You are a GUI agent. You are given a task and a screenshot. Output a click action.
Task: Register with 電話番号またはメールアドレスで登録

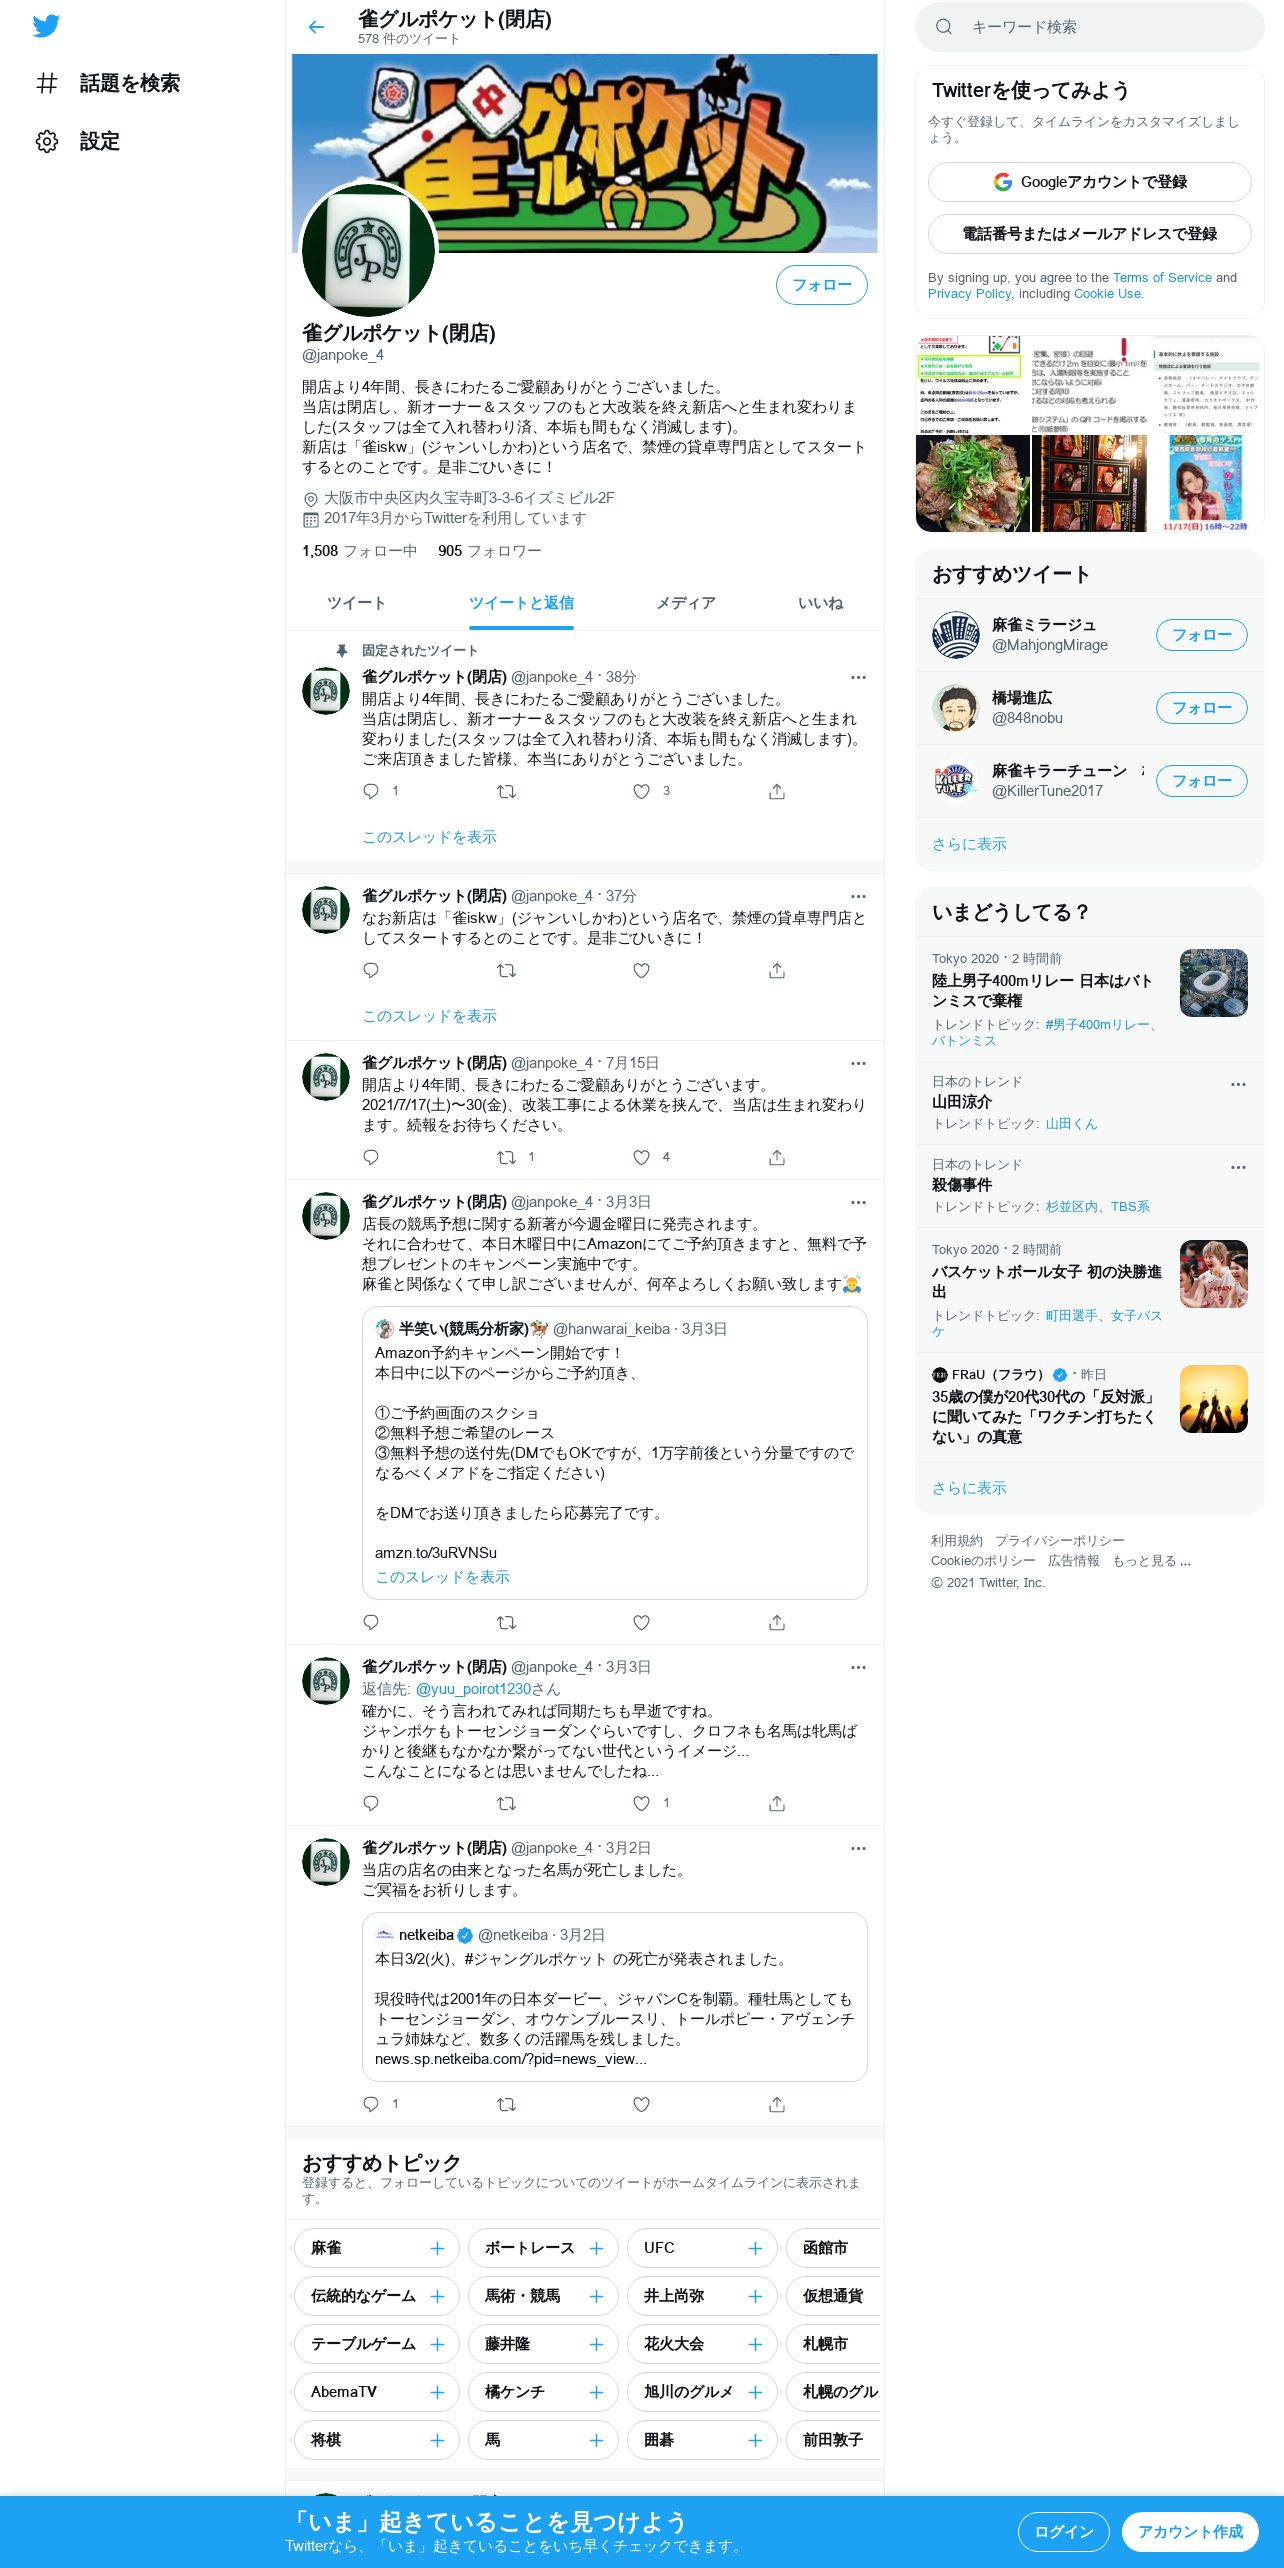pos(1090,234)
